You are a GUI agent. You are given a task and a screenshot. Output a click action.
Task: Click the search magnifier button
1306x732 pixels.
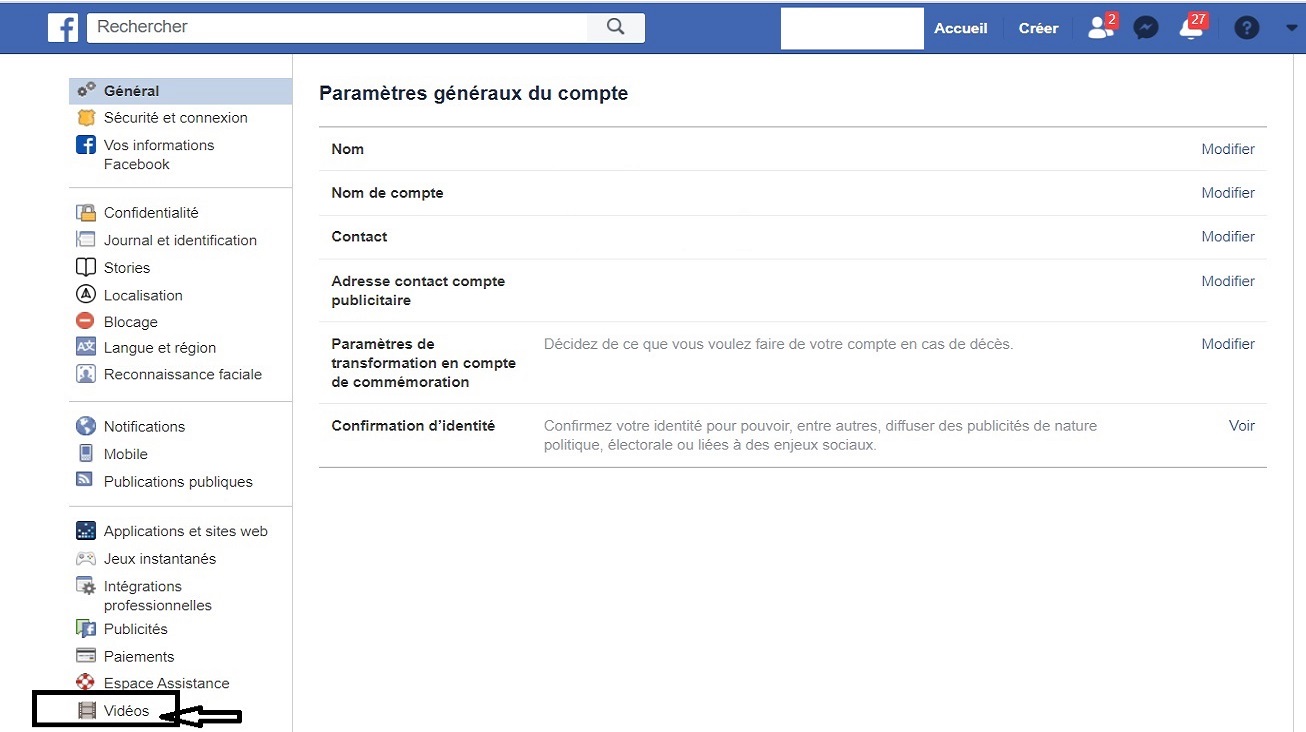point(616,27)
